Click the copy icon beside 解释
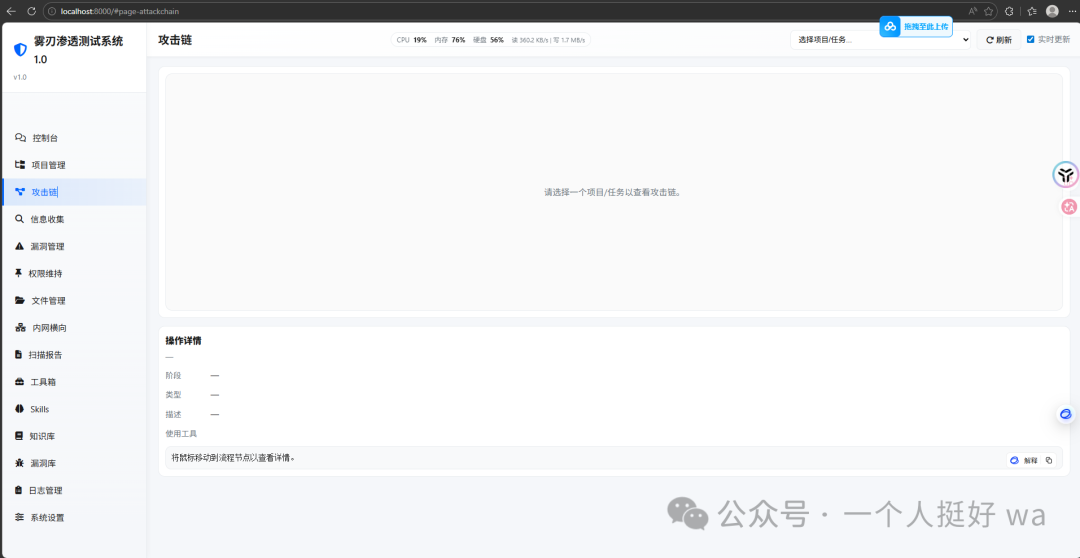Viewport: 1080px width, 558px height. [x=1049, y=460]
